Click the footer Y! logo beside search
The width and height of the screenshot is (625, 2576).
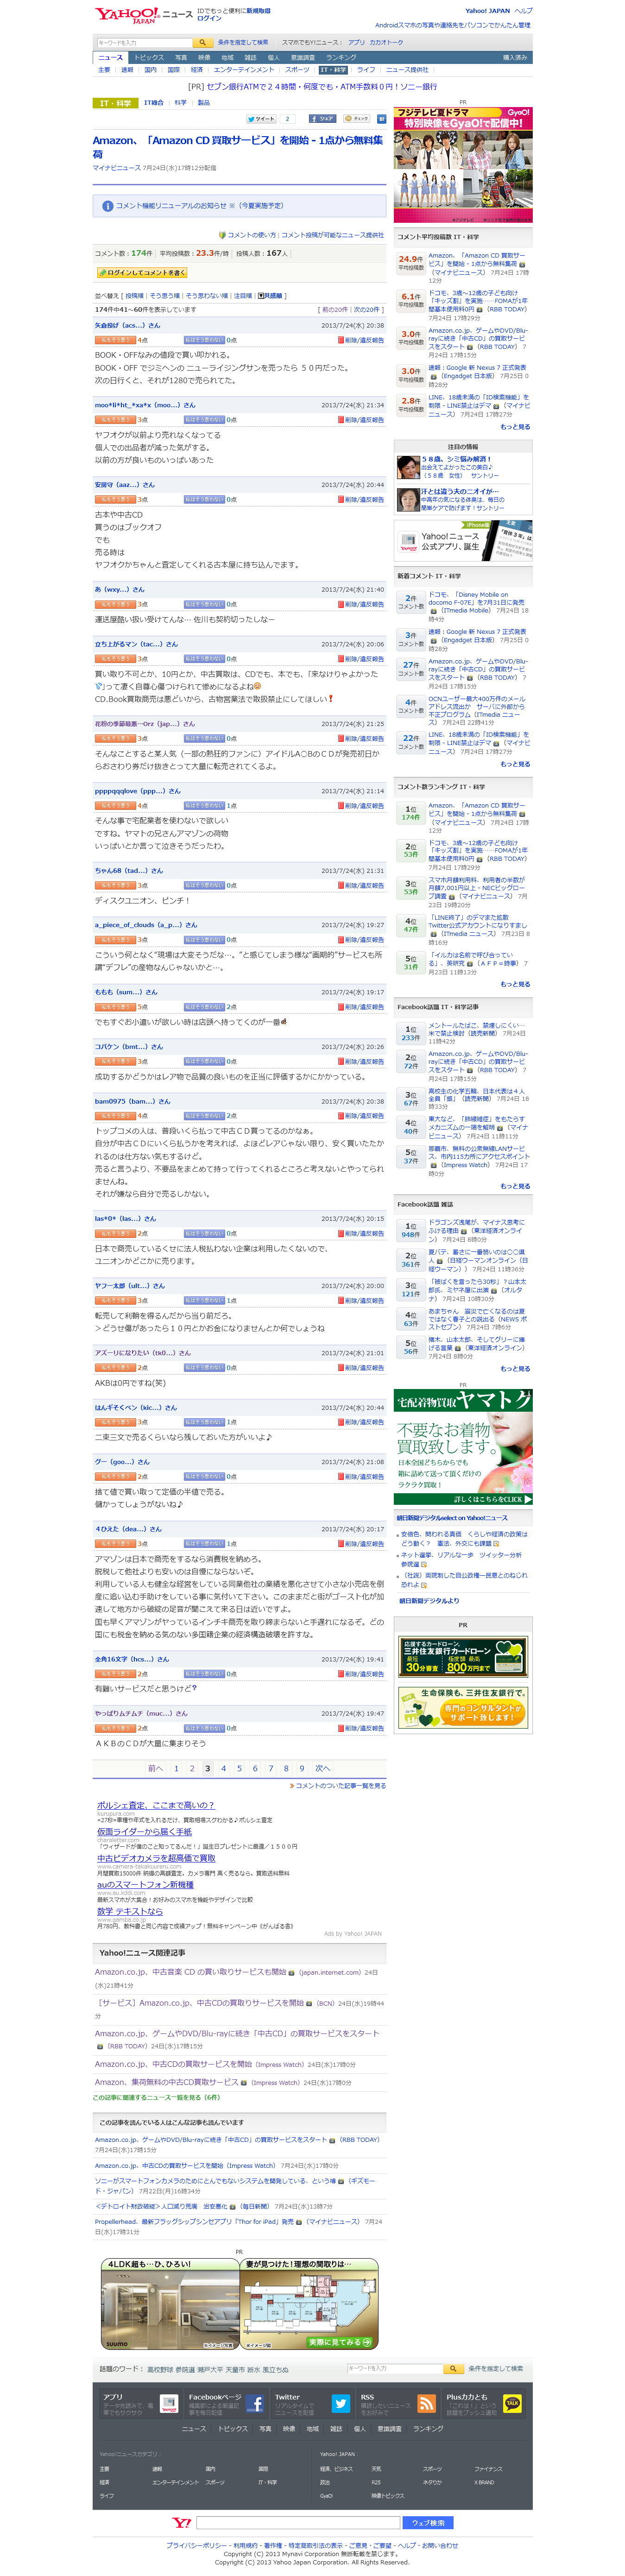point(182,2523)
